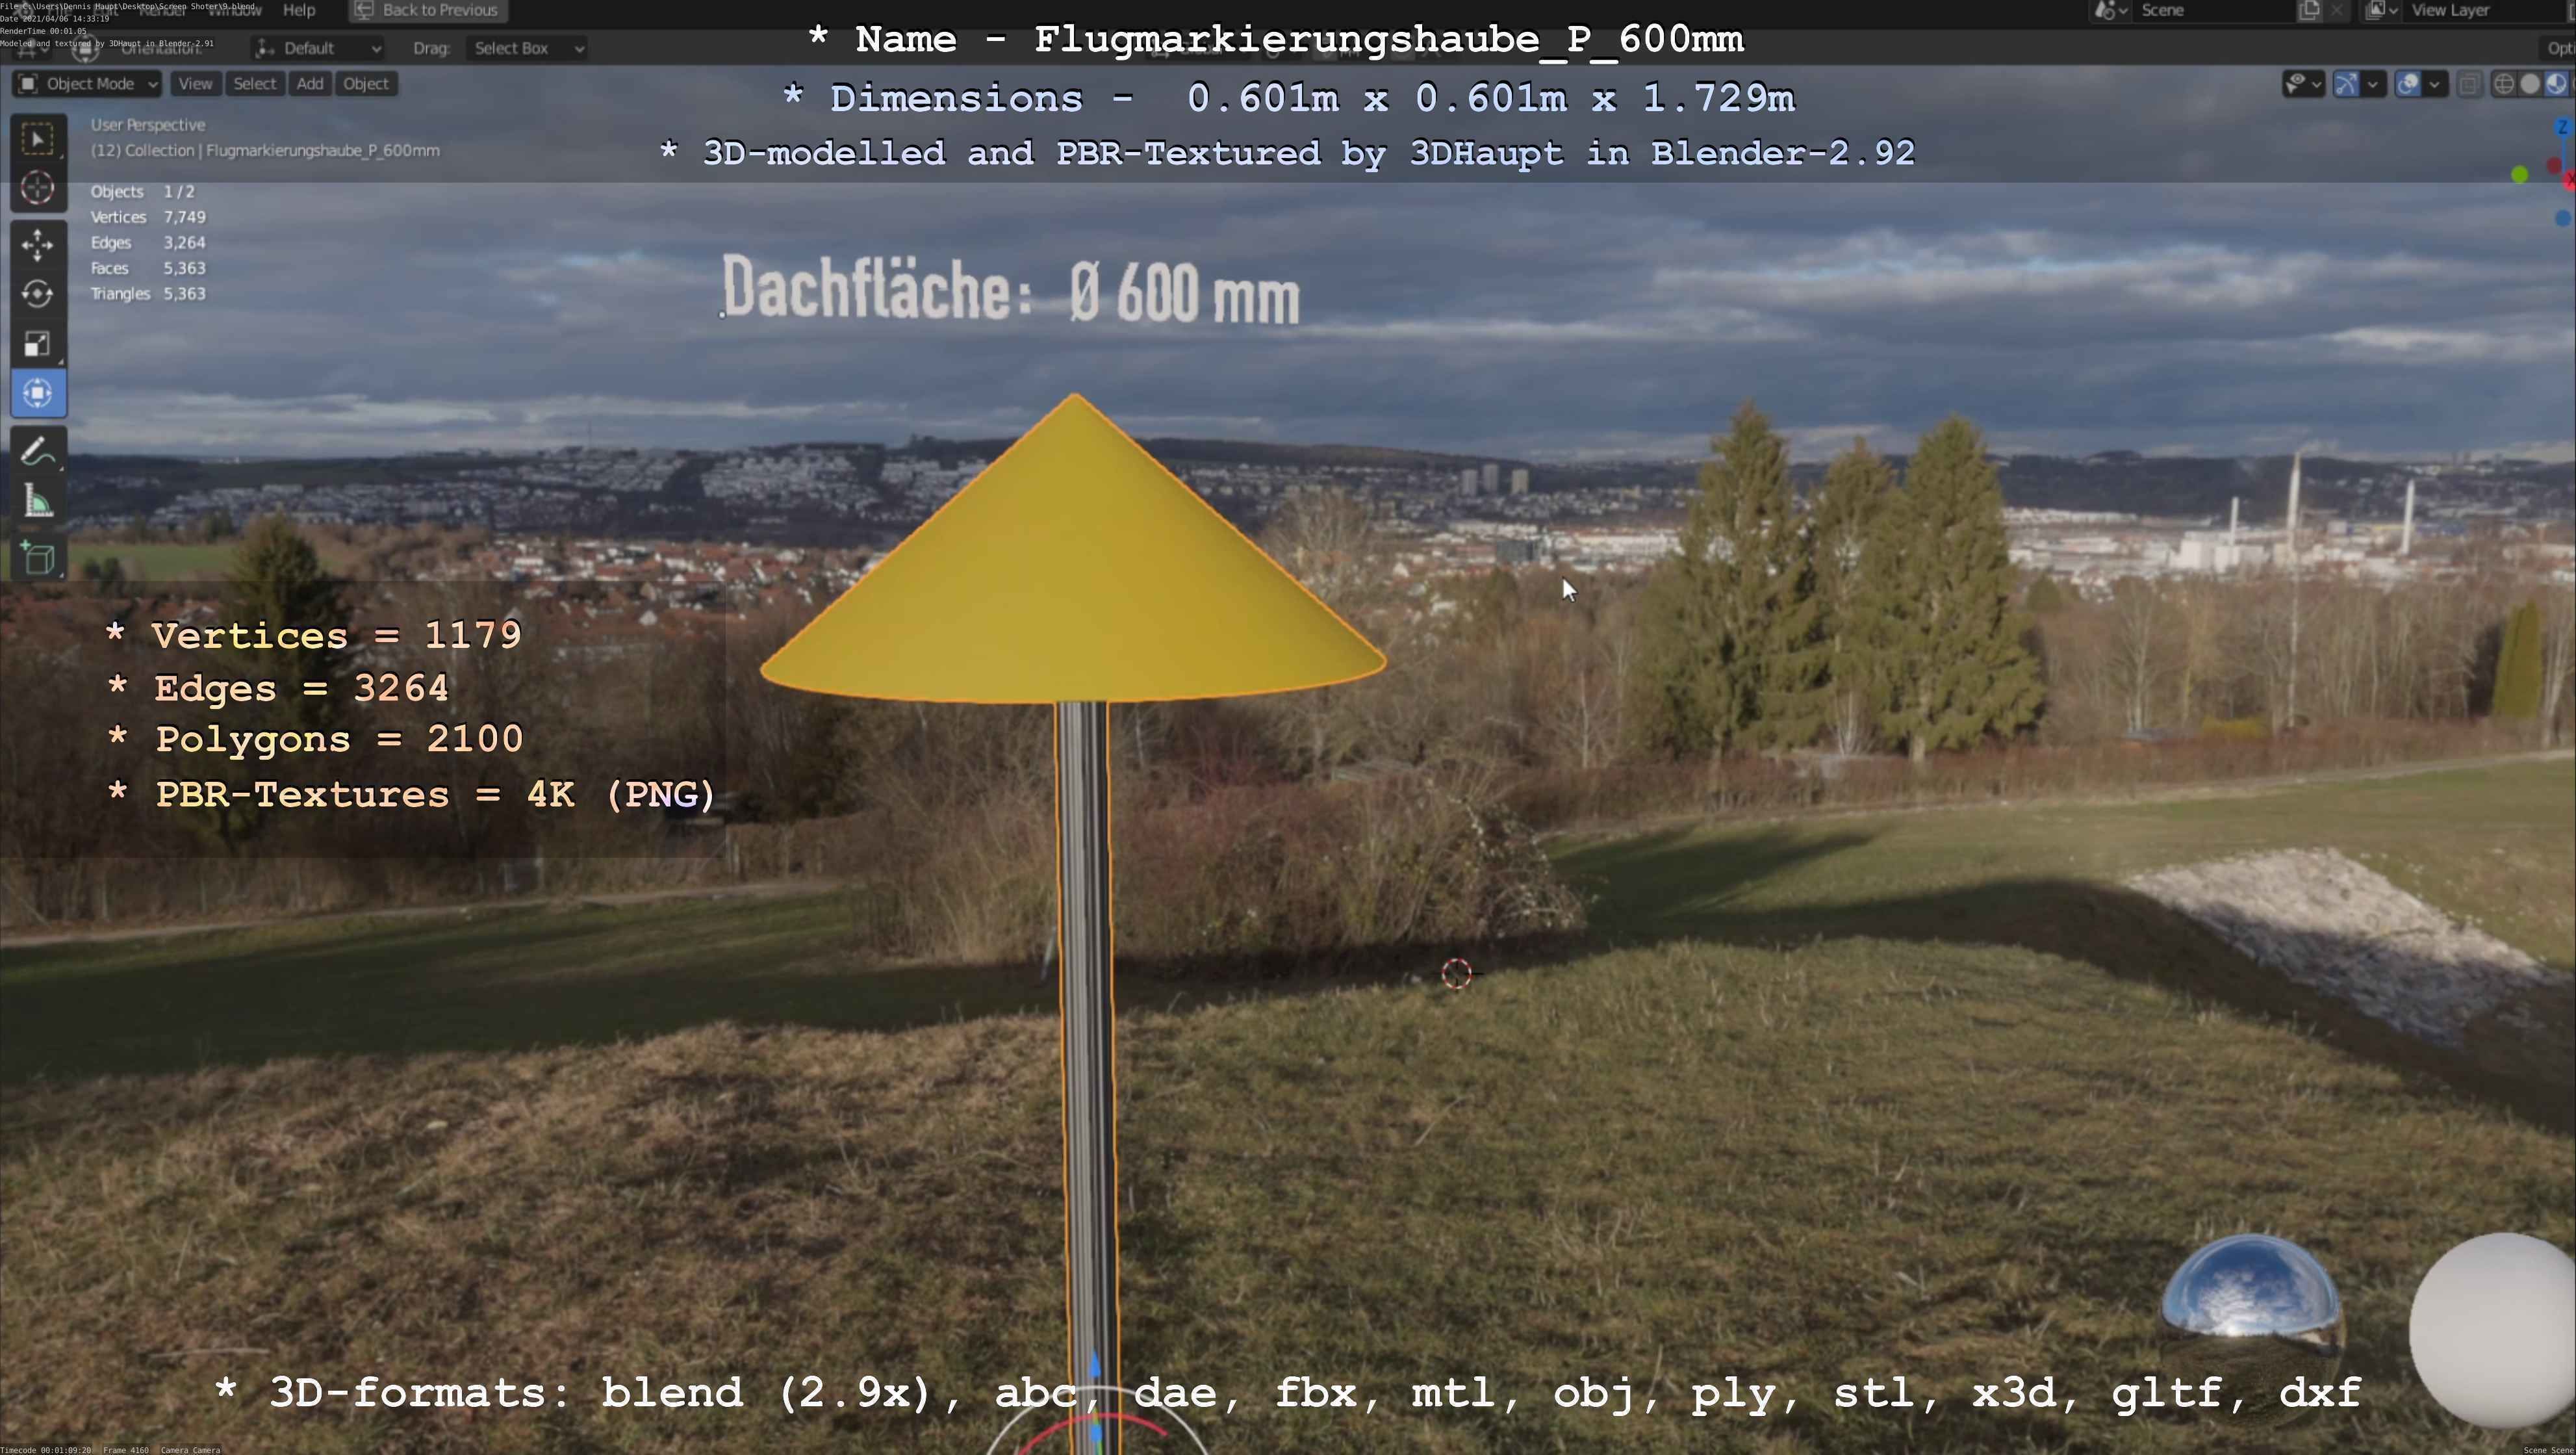Click the "User Perspective" viewport label

tap(148, 125)
